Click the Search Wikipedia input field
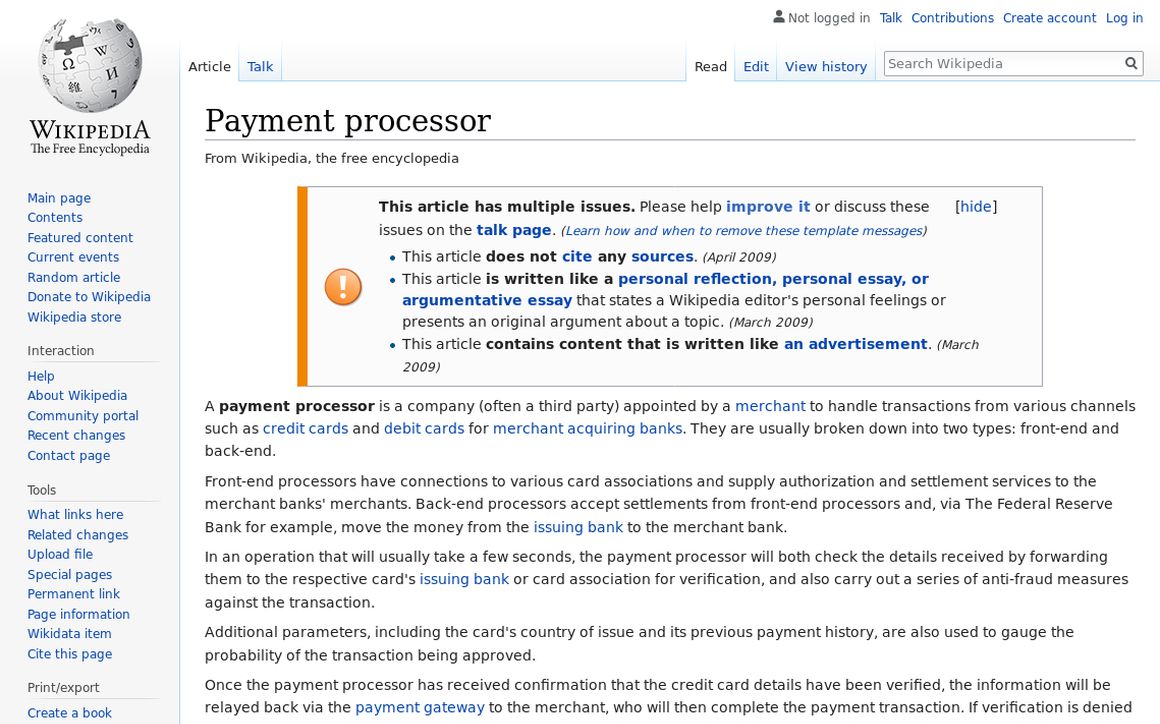 tap(1003, 64)
